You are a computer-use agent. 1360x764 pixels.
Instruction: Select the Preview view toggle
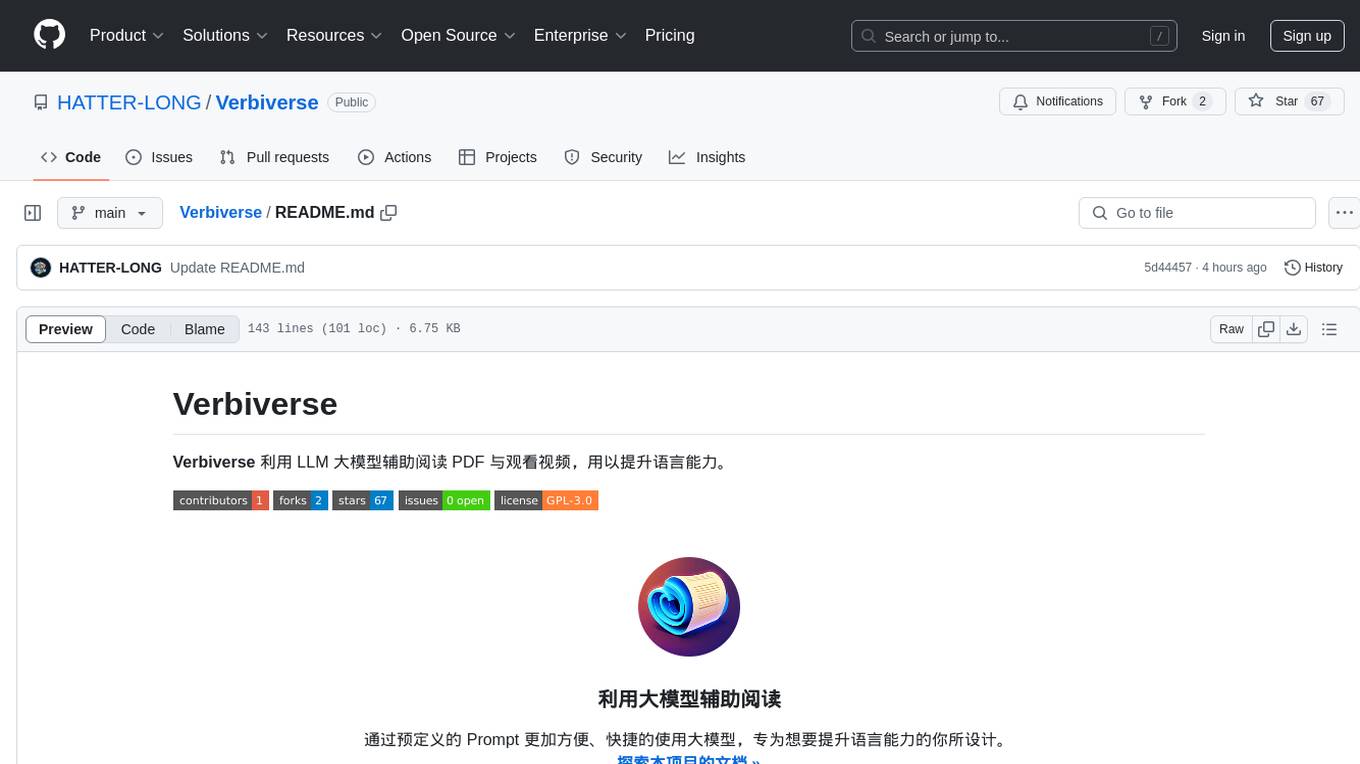(x=66, y=329)
